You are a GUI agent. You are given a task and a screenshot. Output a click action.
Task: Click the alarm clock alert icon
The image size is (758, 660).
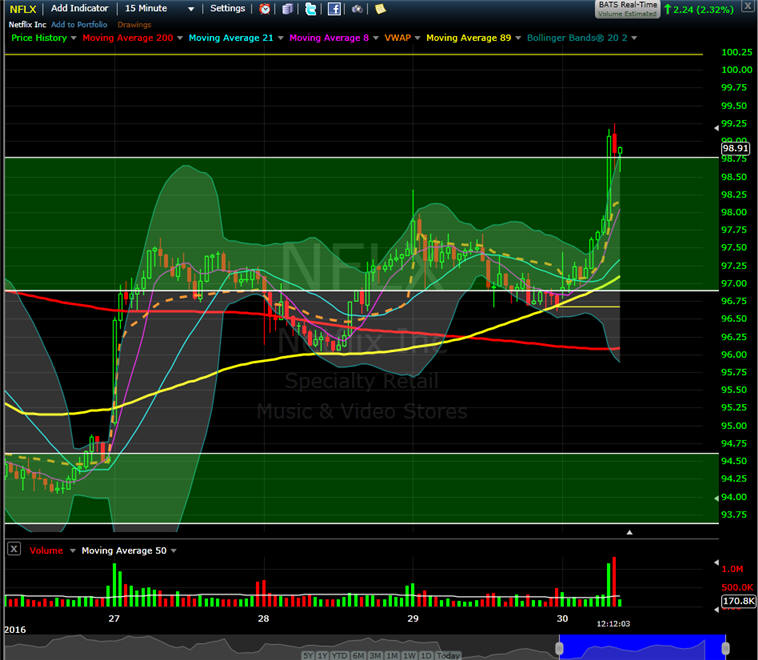tap(265, 9)
